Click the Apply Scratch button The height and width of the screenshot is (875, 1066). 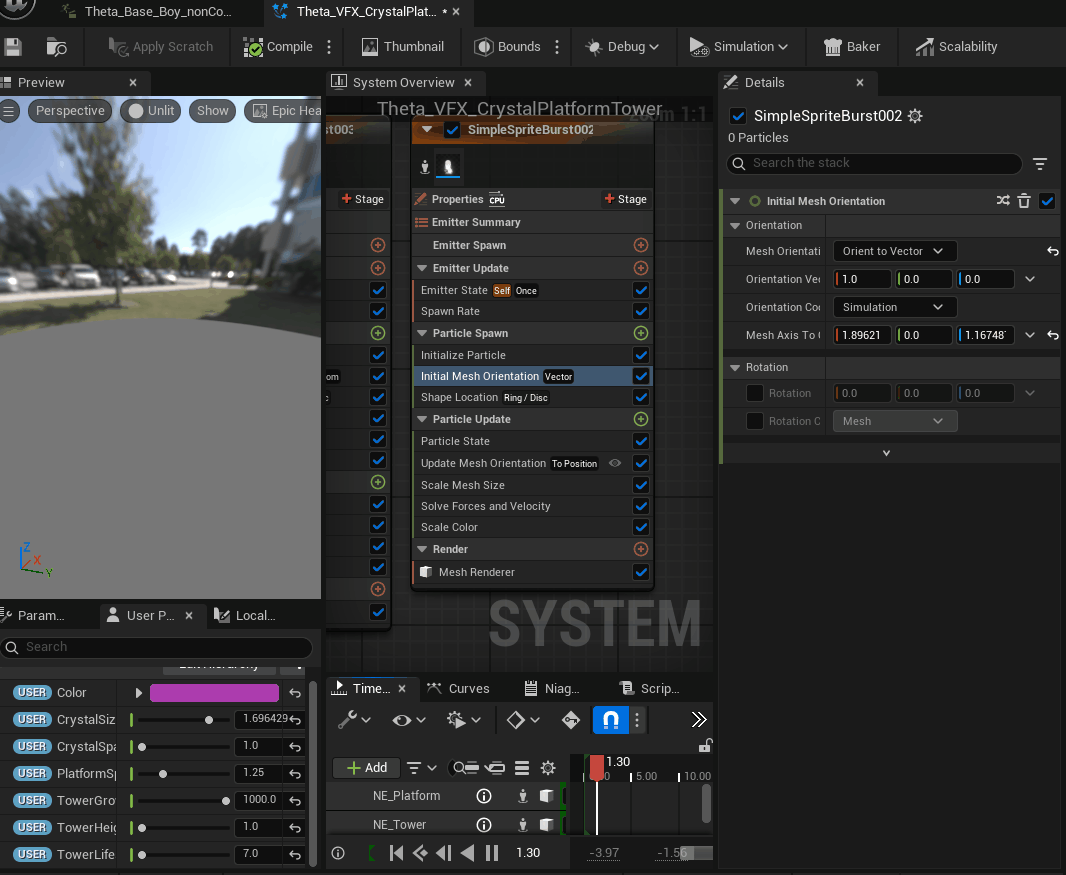[x=160, y=47]
